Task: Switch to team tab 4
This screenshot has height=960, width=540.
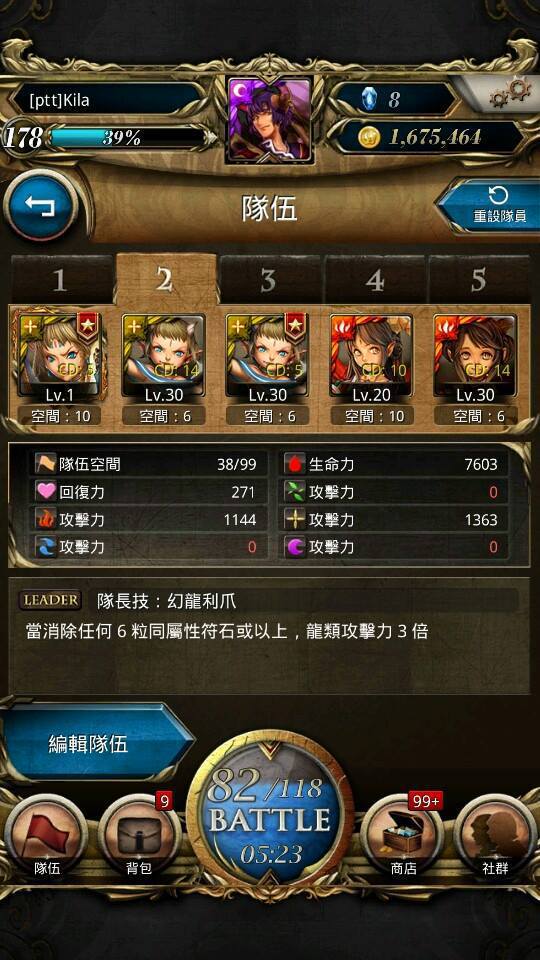Action: tap(374, 280)
